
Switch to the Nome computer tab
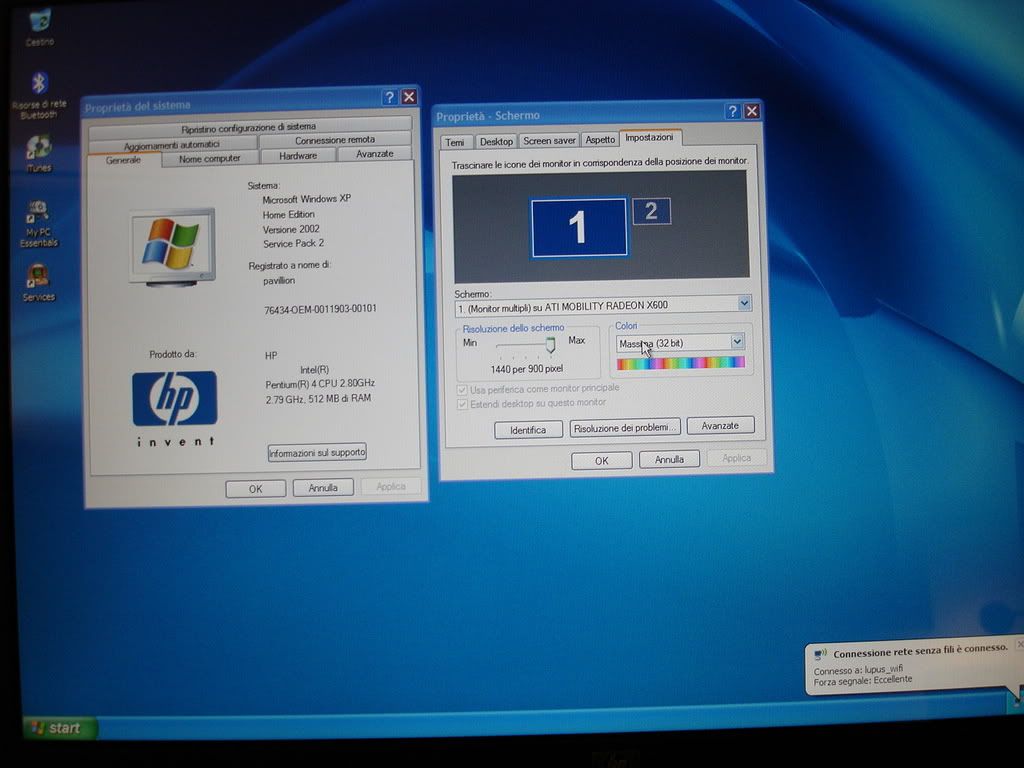coord(209,158)
